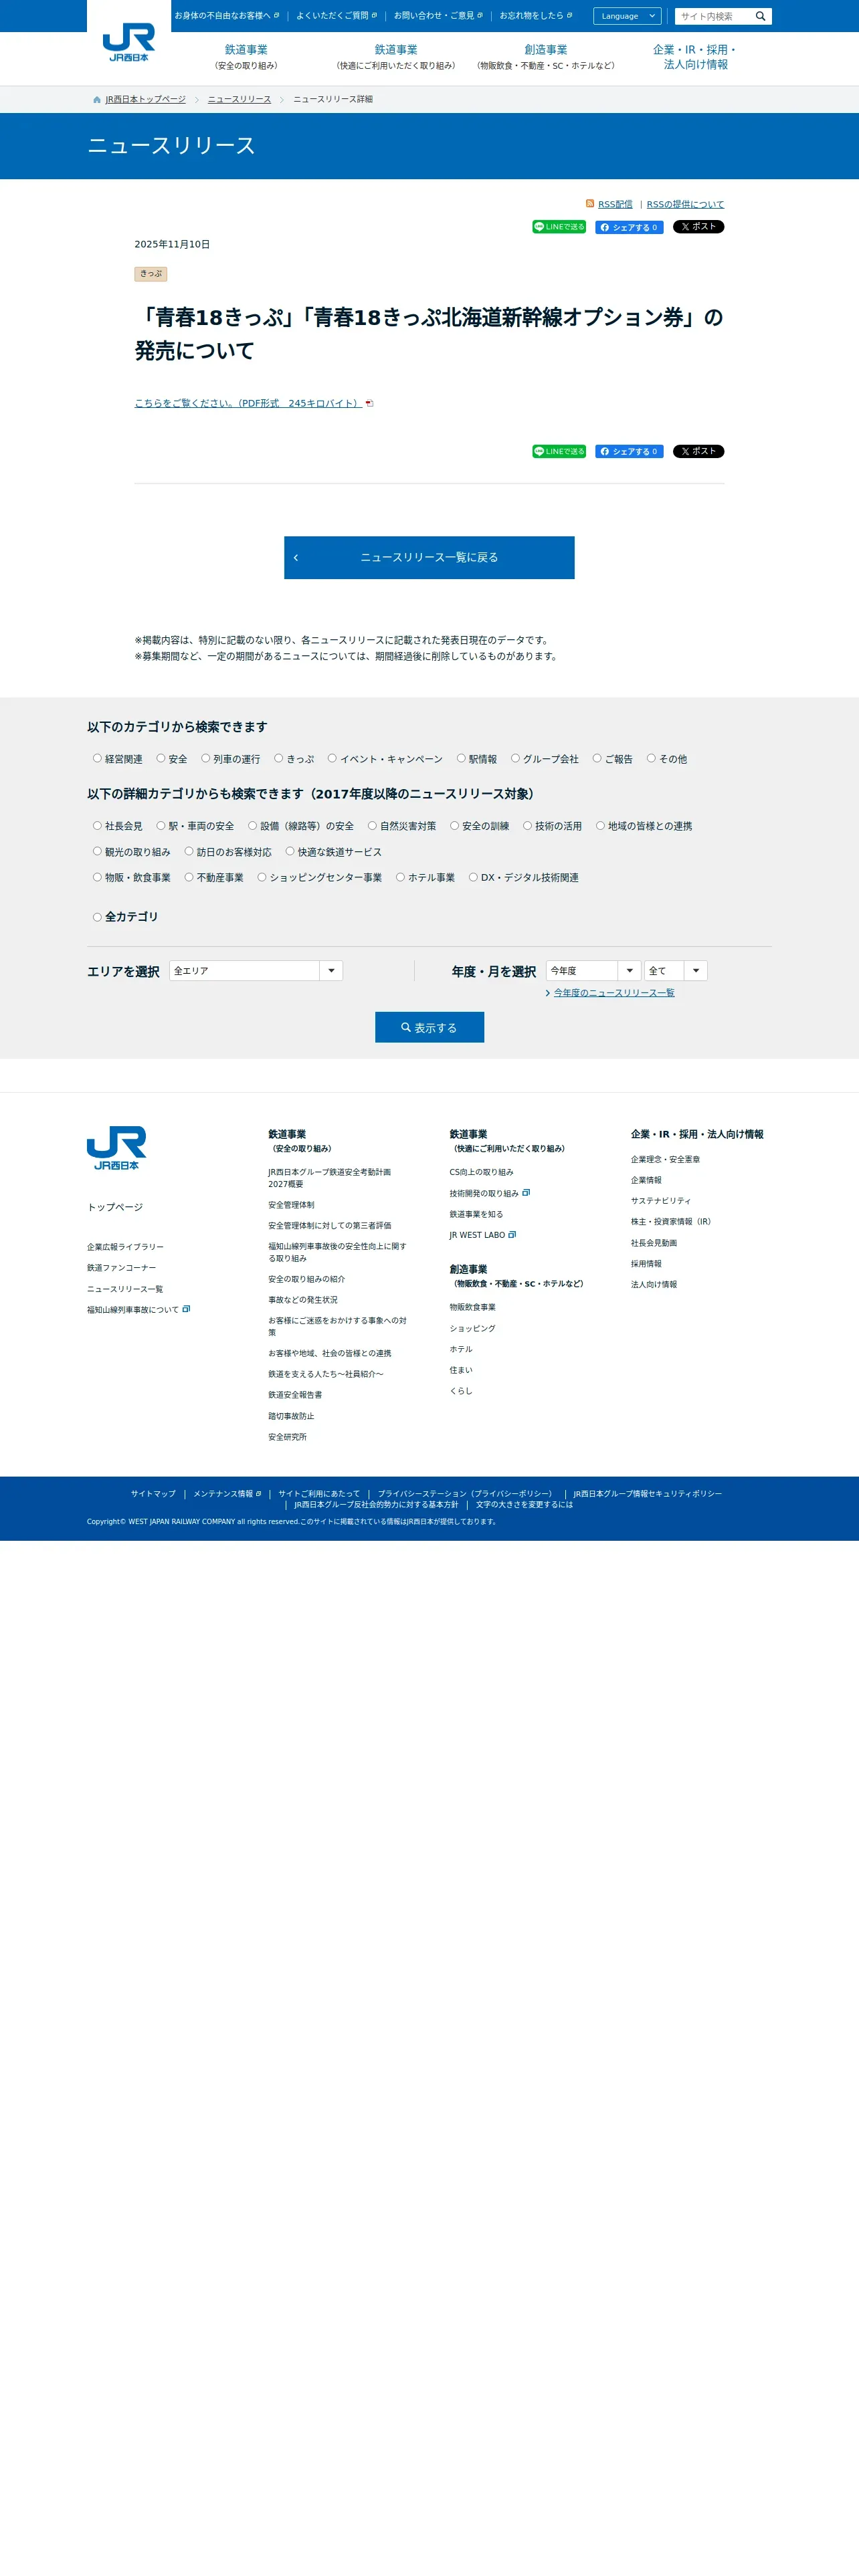Select the 駅情報 radio button
The image size is (859, 2576).
461,759
